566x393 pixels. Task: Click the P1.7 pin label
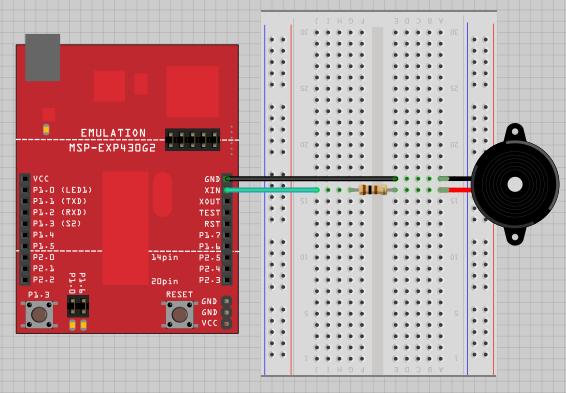click(x=210, y=235)
